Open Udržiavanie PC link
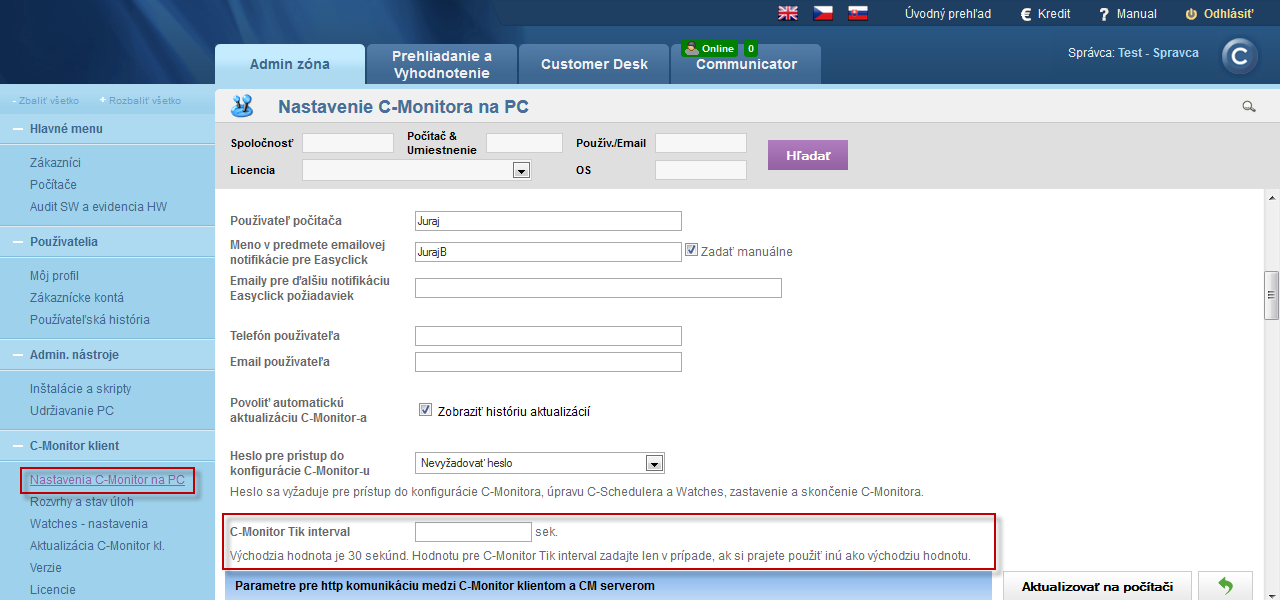Viewport: 1280px width, 600px height. (x=72, y=411)
